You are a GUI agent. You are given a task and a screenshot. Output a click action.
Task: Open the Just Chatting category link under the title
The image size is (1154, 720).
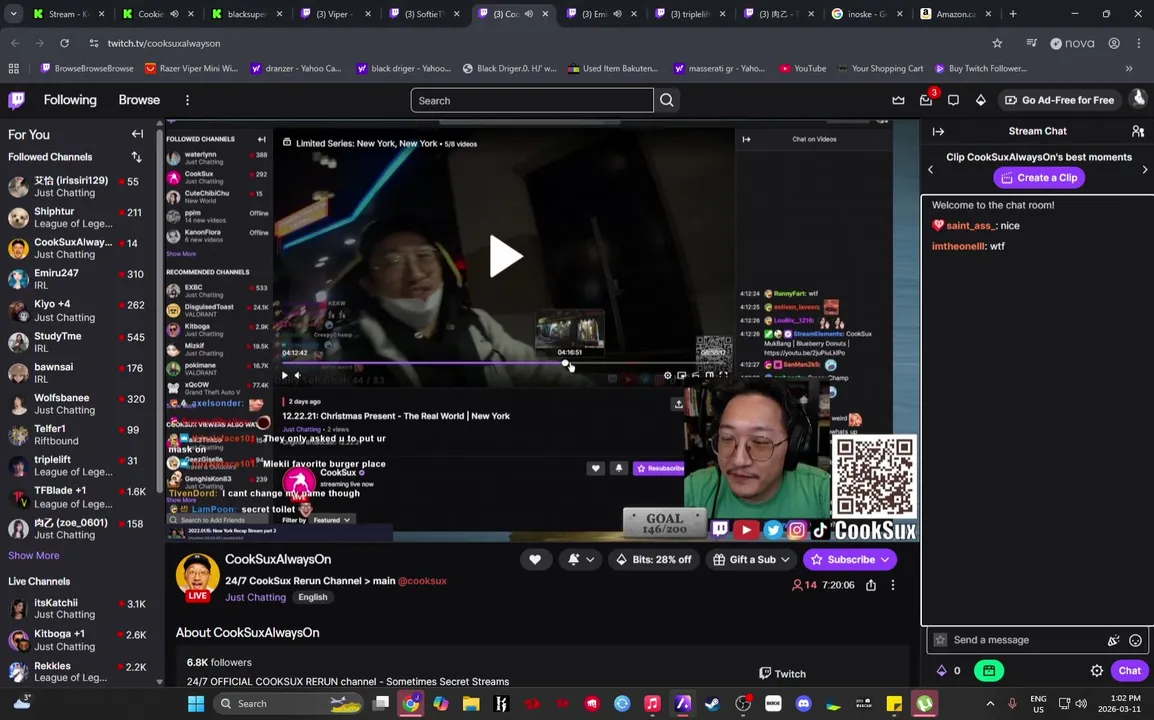point(255,597)
